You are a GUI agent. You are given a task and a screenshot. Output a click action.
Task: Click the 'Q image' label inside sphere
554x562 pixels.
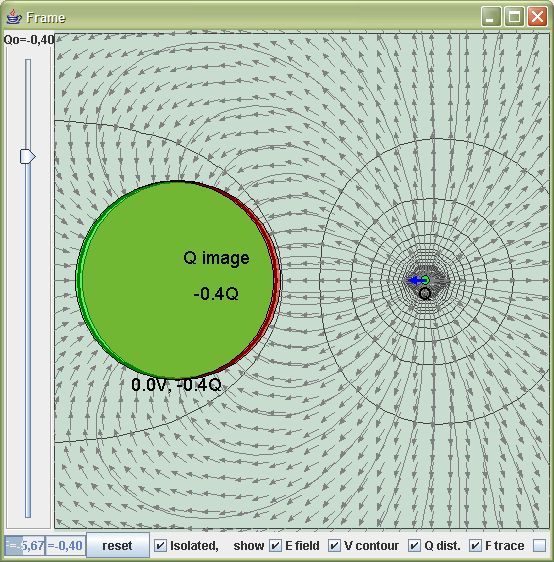tap(216, 258)
